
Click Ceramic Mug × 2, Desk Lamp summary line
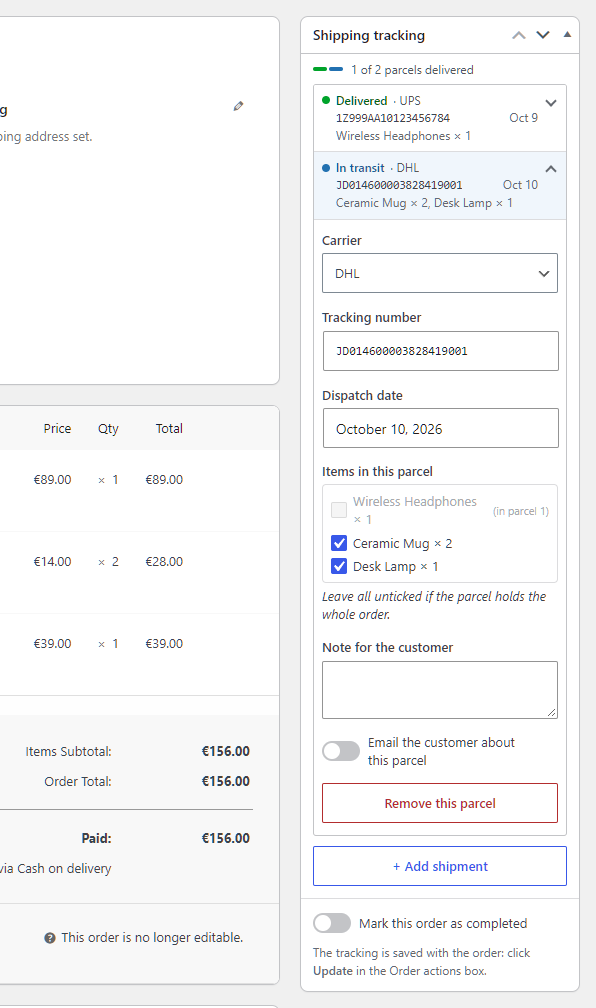(424, 203)
